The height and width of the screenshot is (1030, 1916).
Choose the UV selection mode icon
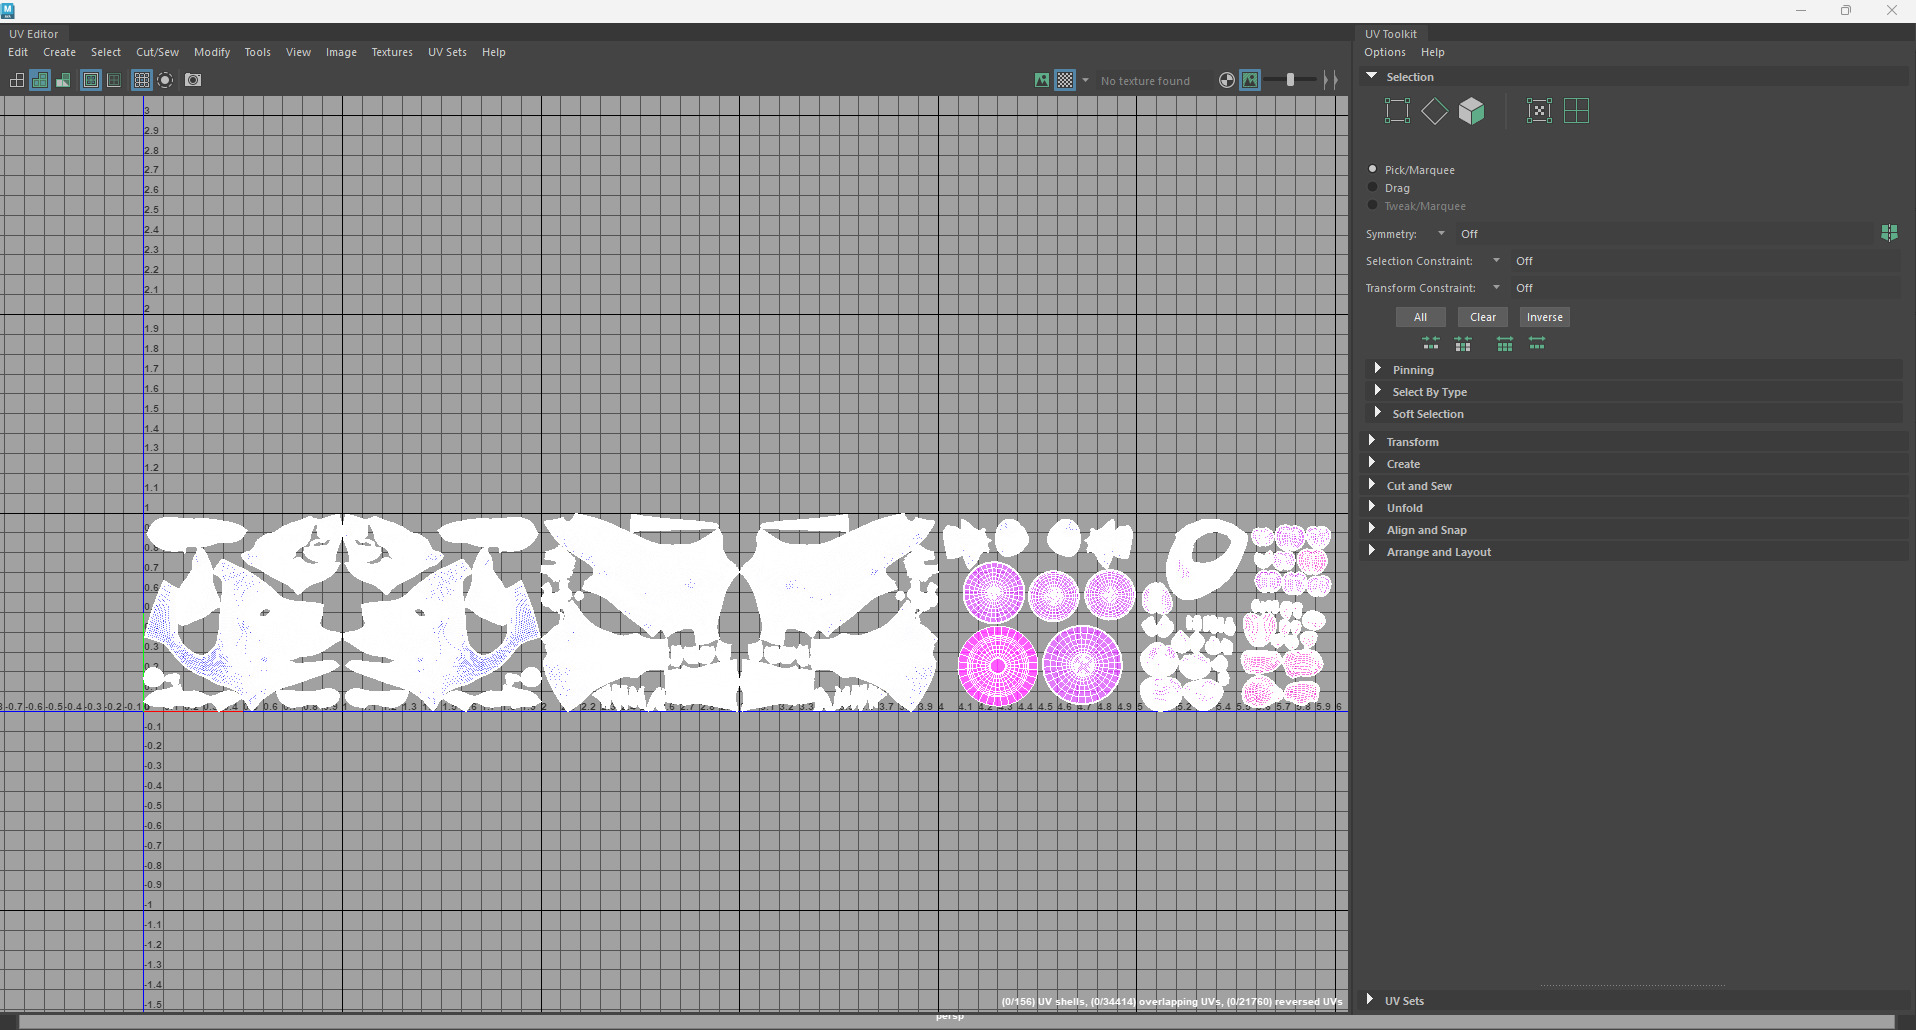1539,111
